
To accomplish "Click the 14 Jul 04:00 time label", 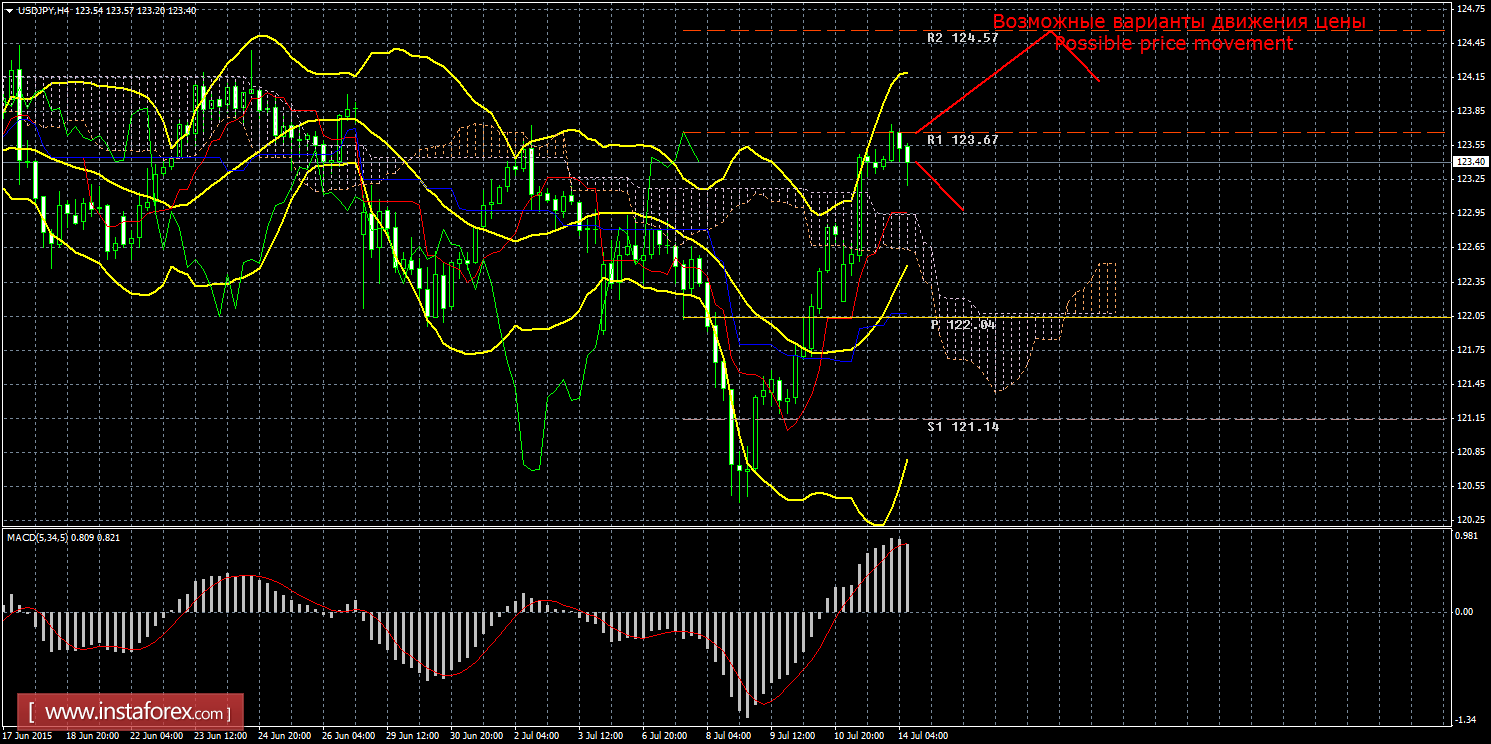I will click(925, 735).
